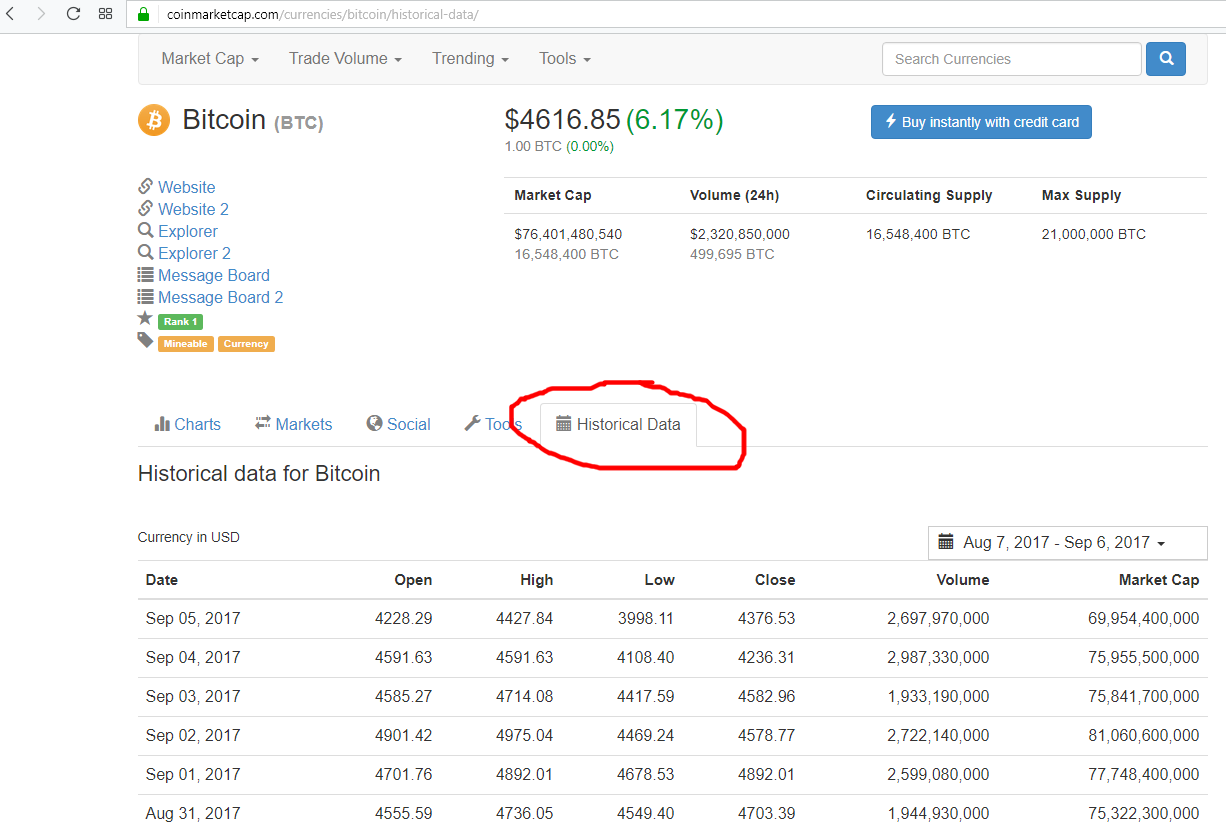Open the Message Board 2 link
Viewport: 1226px width, 824px height.
[x=220, y=297]
